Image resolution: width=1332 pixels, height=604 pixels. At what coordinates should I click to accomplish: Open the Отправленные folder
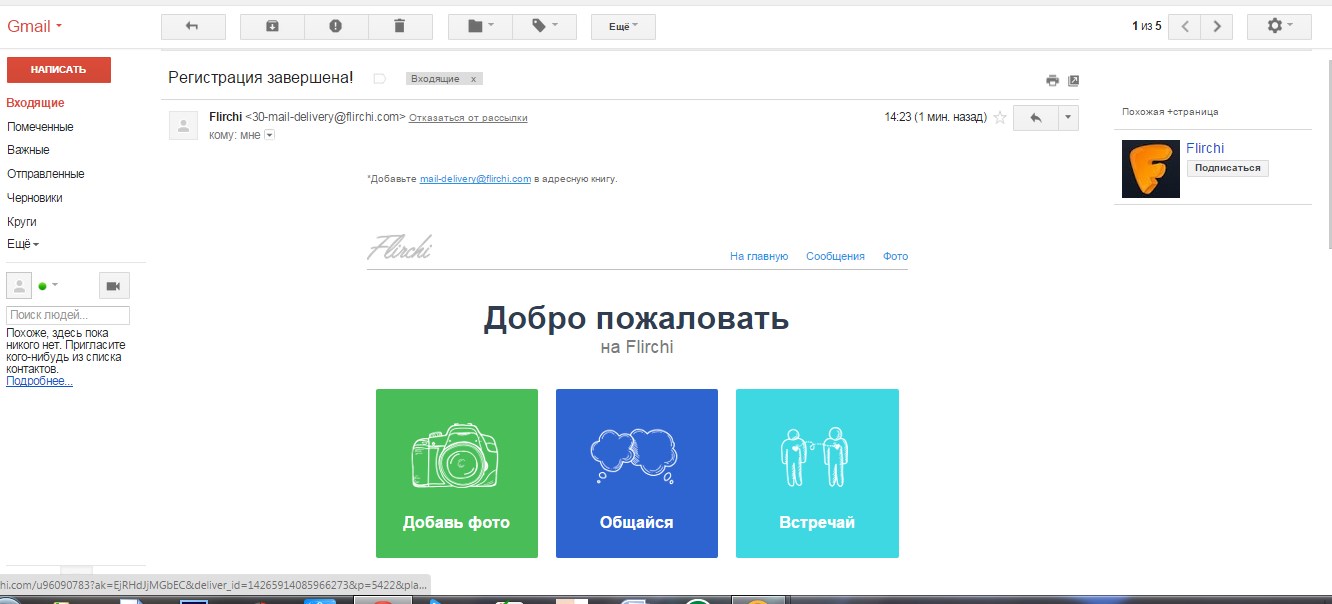(x=45, y=174)
